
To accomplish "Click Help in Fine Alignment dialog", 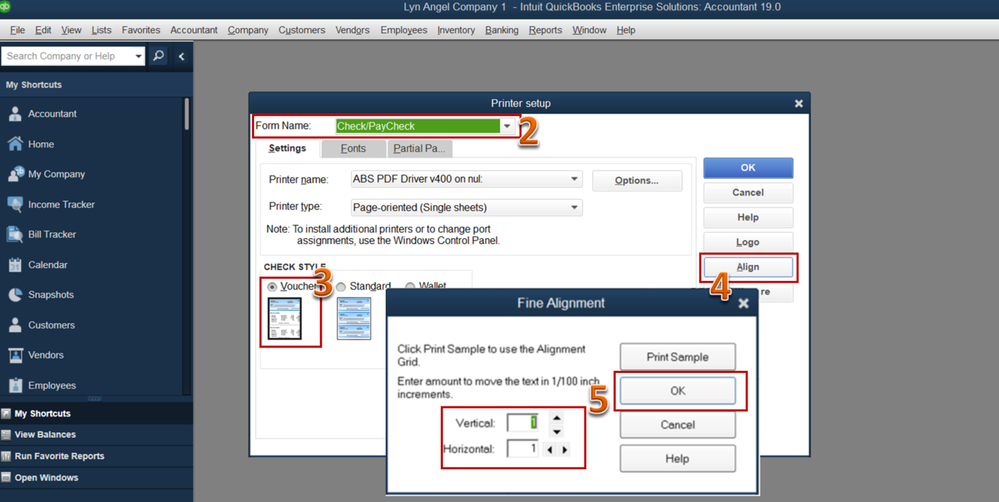I will tap(677, 458).
